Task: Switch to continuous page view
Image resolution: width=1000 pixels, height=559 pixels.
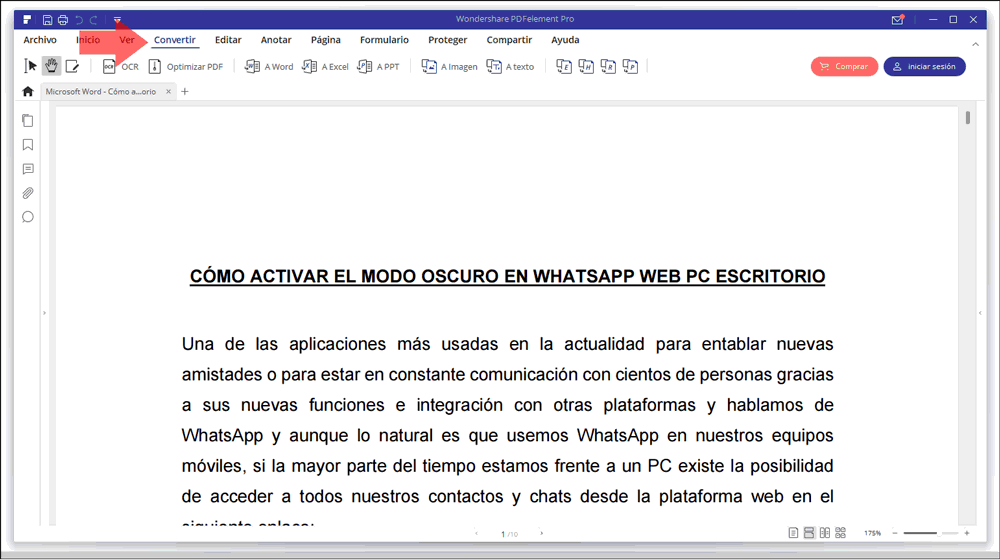Action: click(809, 533)
